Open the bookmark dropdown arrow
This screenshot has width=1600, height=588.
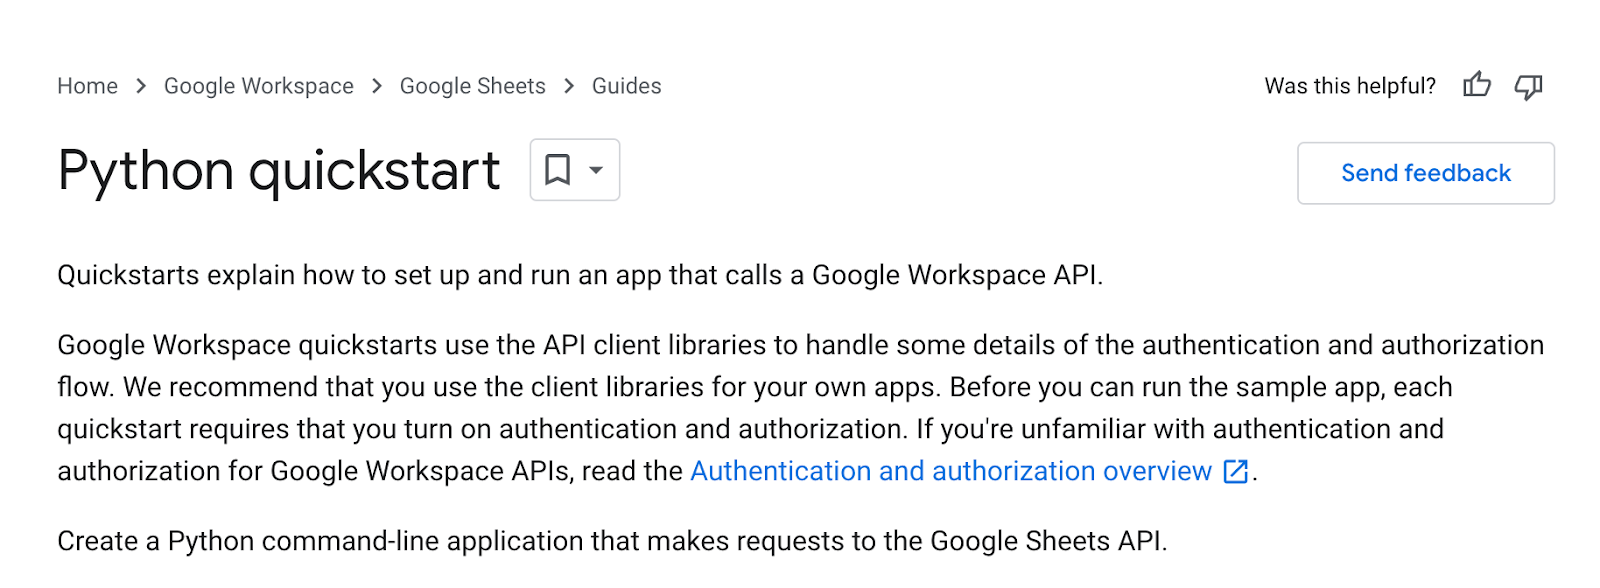click(x=596, y=170)
